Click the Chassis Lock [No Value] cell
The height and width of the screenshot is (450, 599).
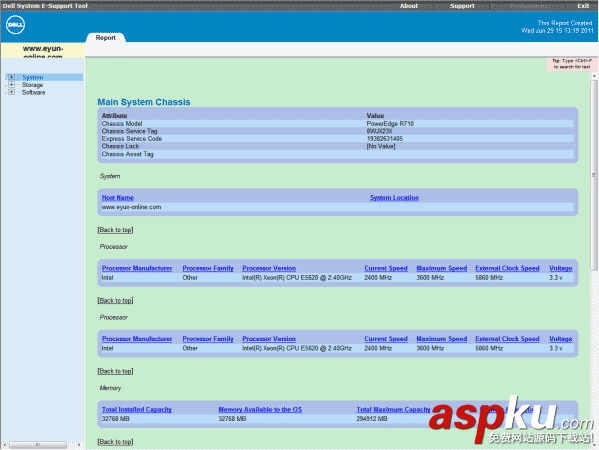tap(381, 146)
